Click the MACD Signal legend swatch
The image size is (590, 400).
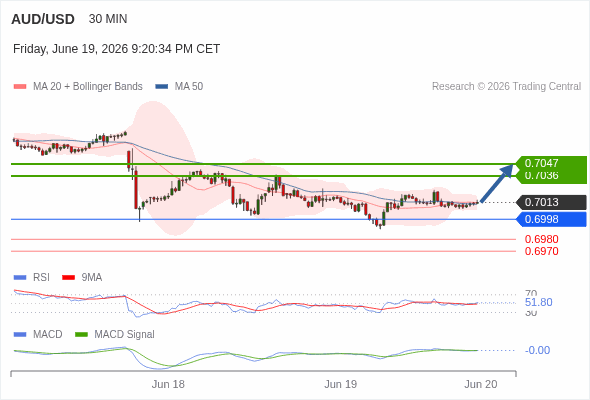[x=81, y=335]
